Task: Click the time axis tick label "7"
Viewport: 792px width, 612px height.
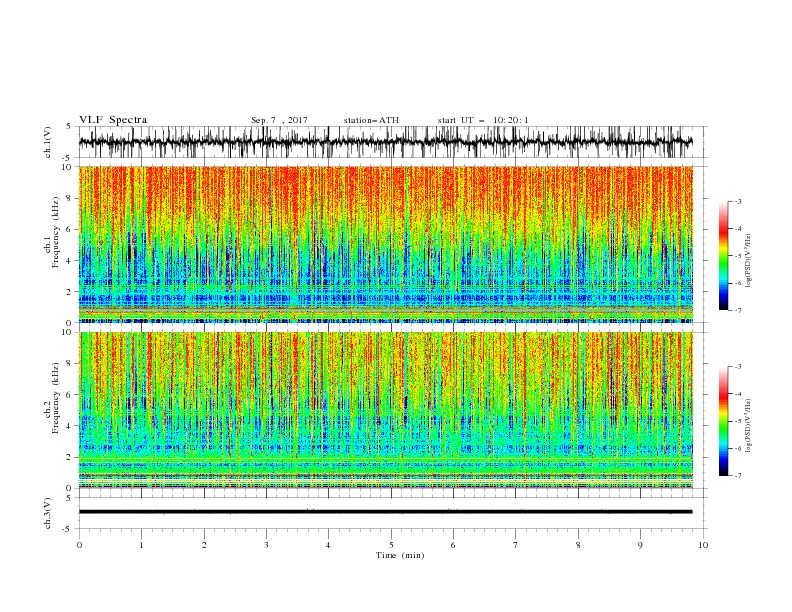Action: pos(516,545)
